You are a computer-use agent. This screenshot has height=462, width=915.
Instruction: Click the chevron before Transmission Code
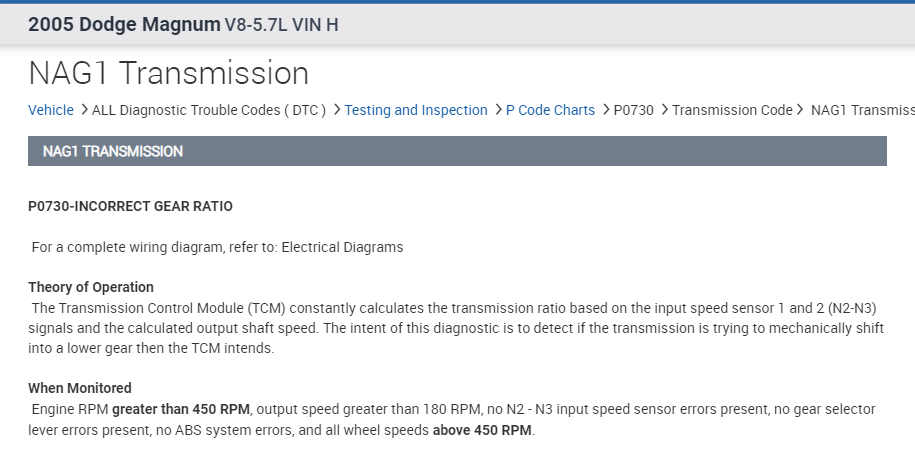pyautogui.click(x=664, y=110)
